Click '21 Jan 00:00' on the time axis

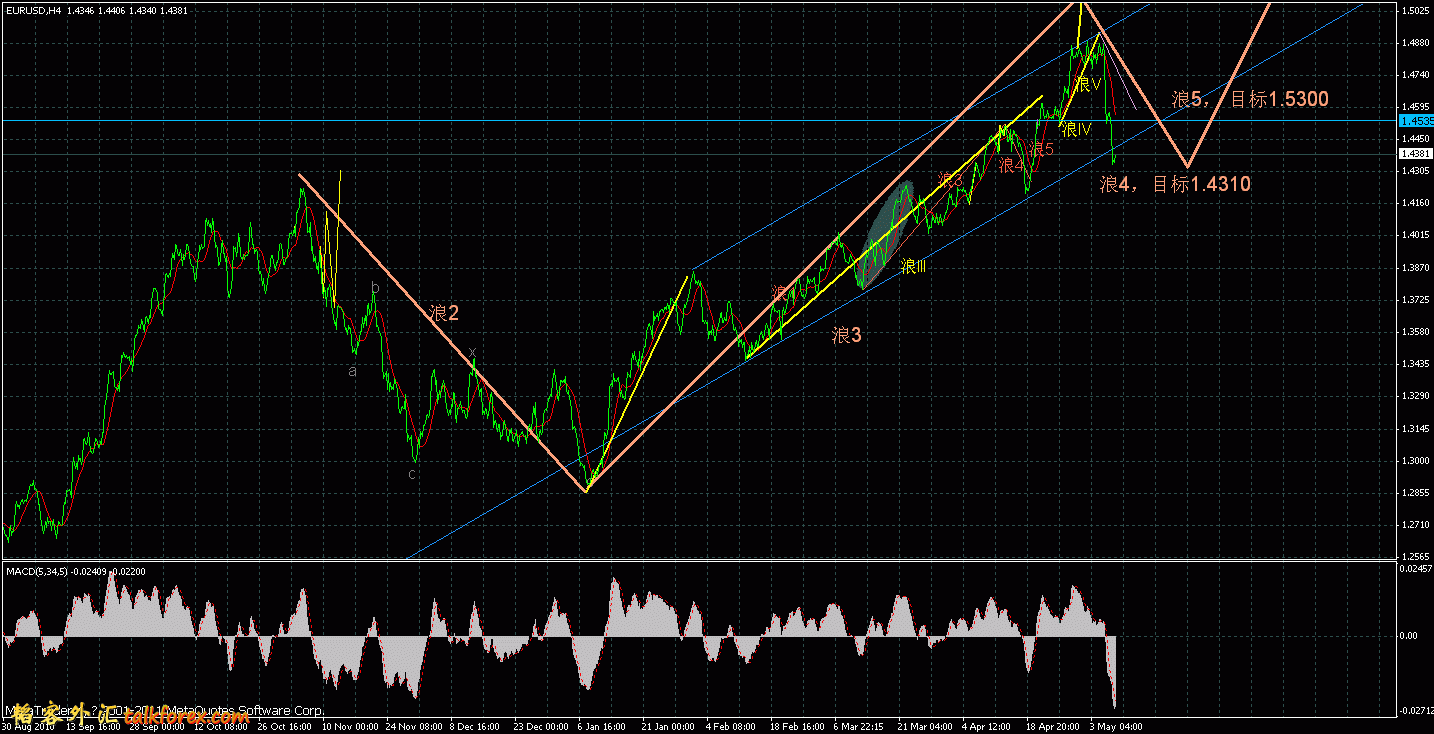click(x=669, y=728)
